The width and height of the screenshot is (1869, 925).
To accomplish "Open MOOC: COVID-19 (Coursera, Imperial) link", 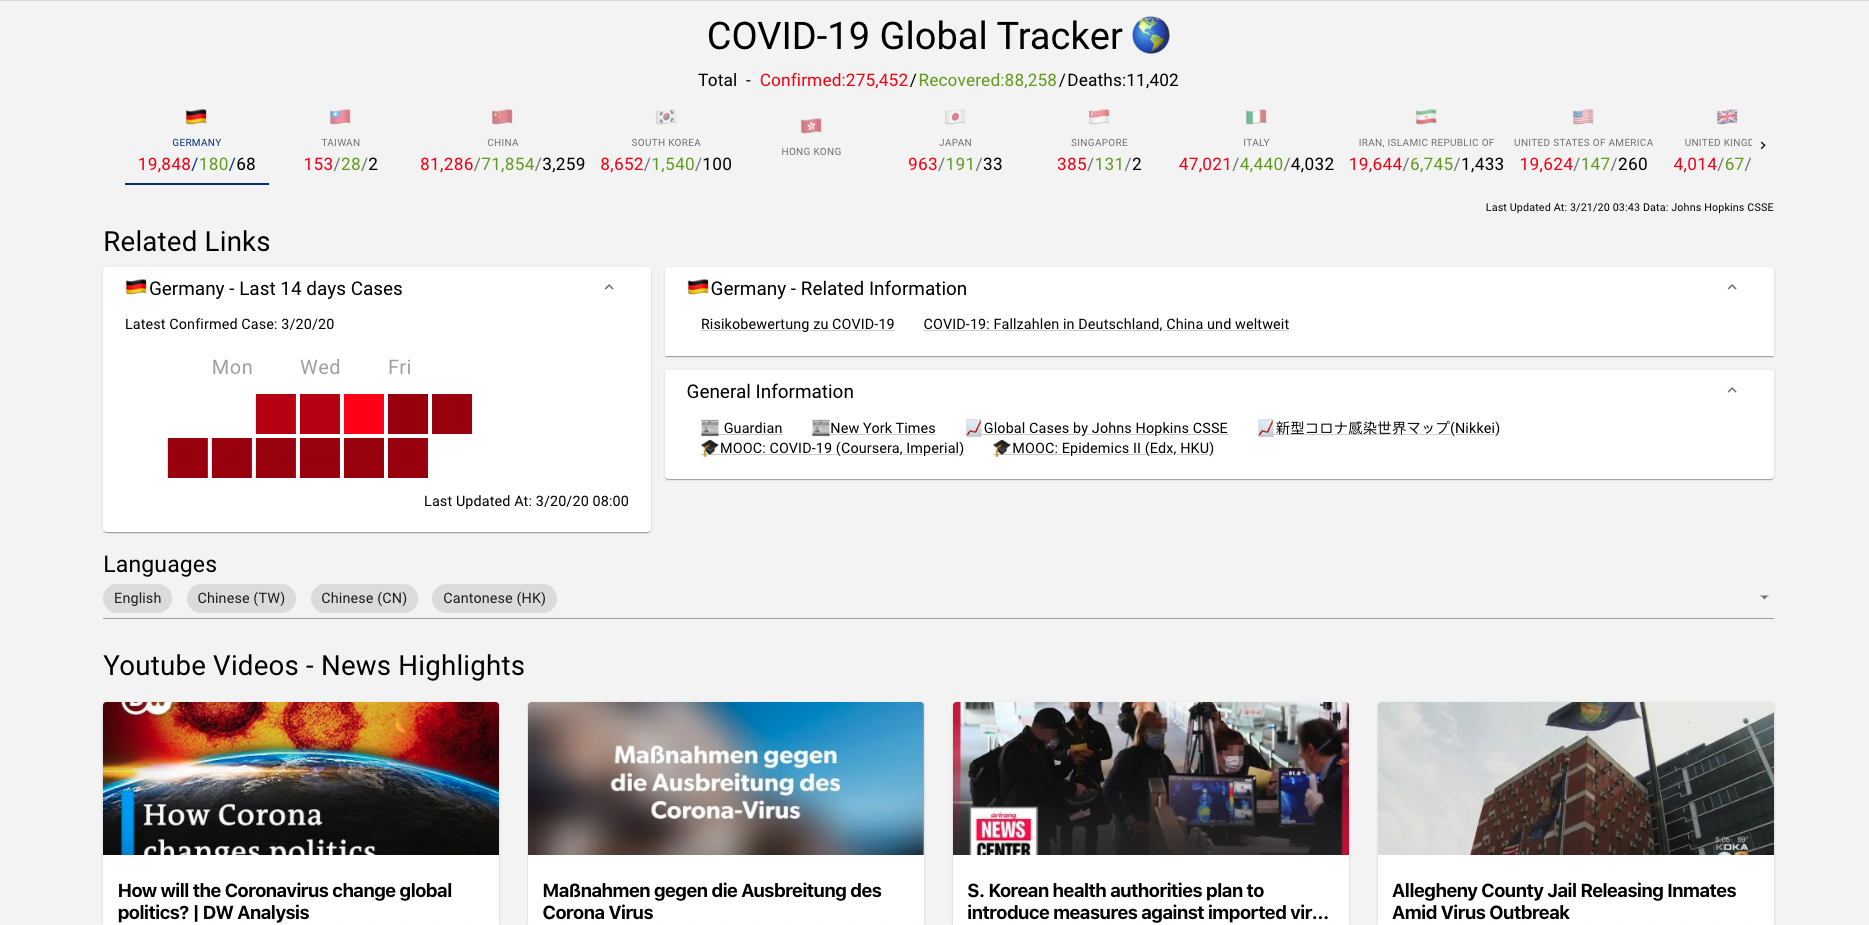I will [832, 448].
